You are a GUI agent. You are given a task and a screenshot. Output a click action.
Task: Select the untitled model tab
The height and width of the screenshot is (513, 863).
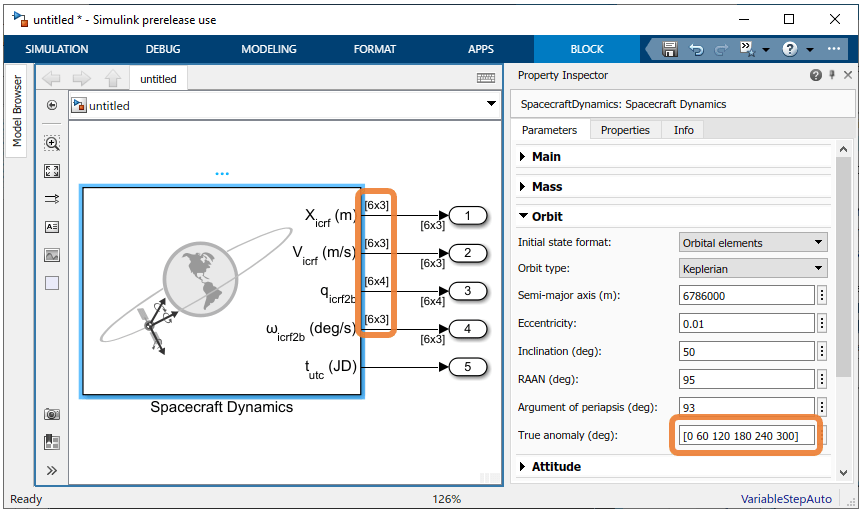coord(158,79)
